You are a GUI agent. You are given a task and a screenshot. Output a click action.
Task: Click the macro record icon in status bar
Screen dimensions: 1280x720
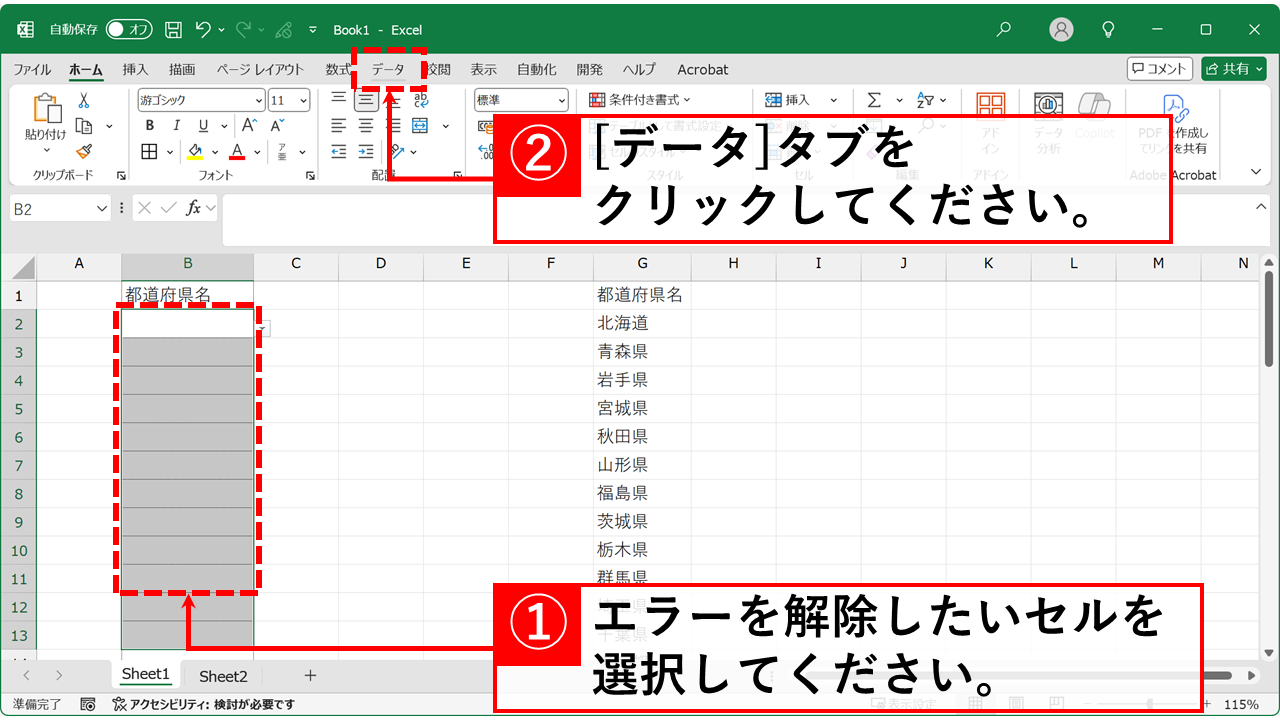[x=88, y=704]
